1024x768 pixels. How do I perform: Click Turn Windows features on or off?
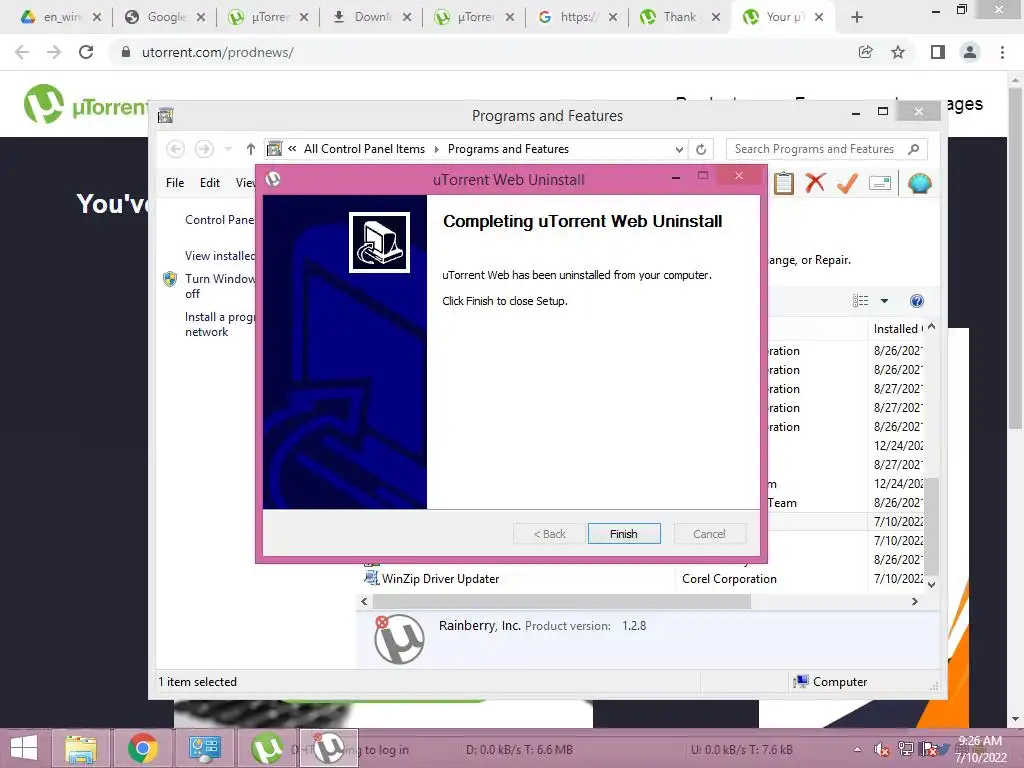[219, 286]
